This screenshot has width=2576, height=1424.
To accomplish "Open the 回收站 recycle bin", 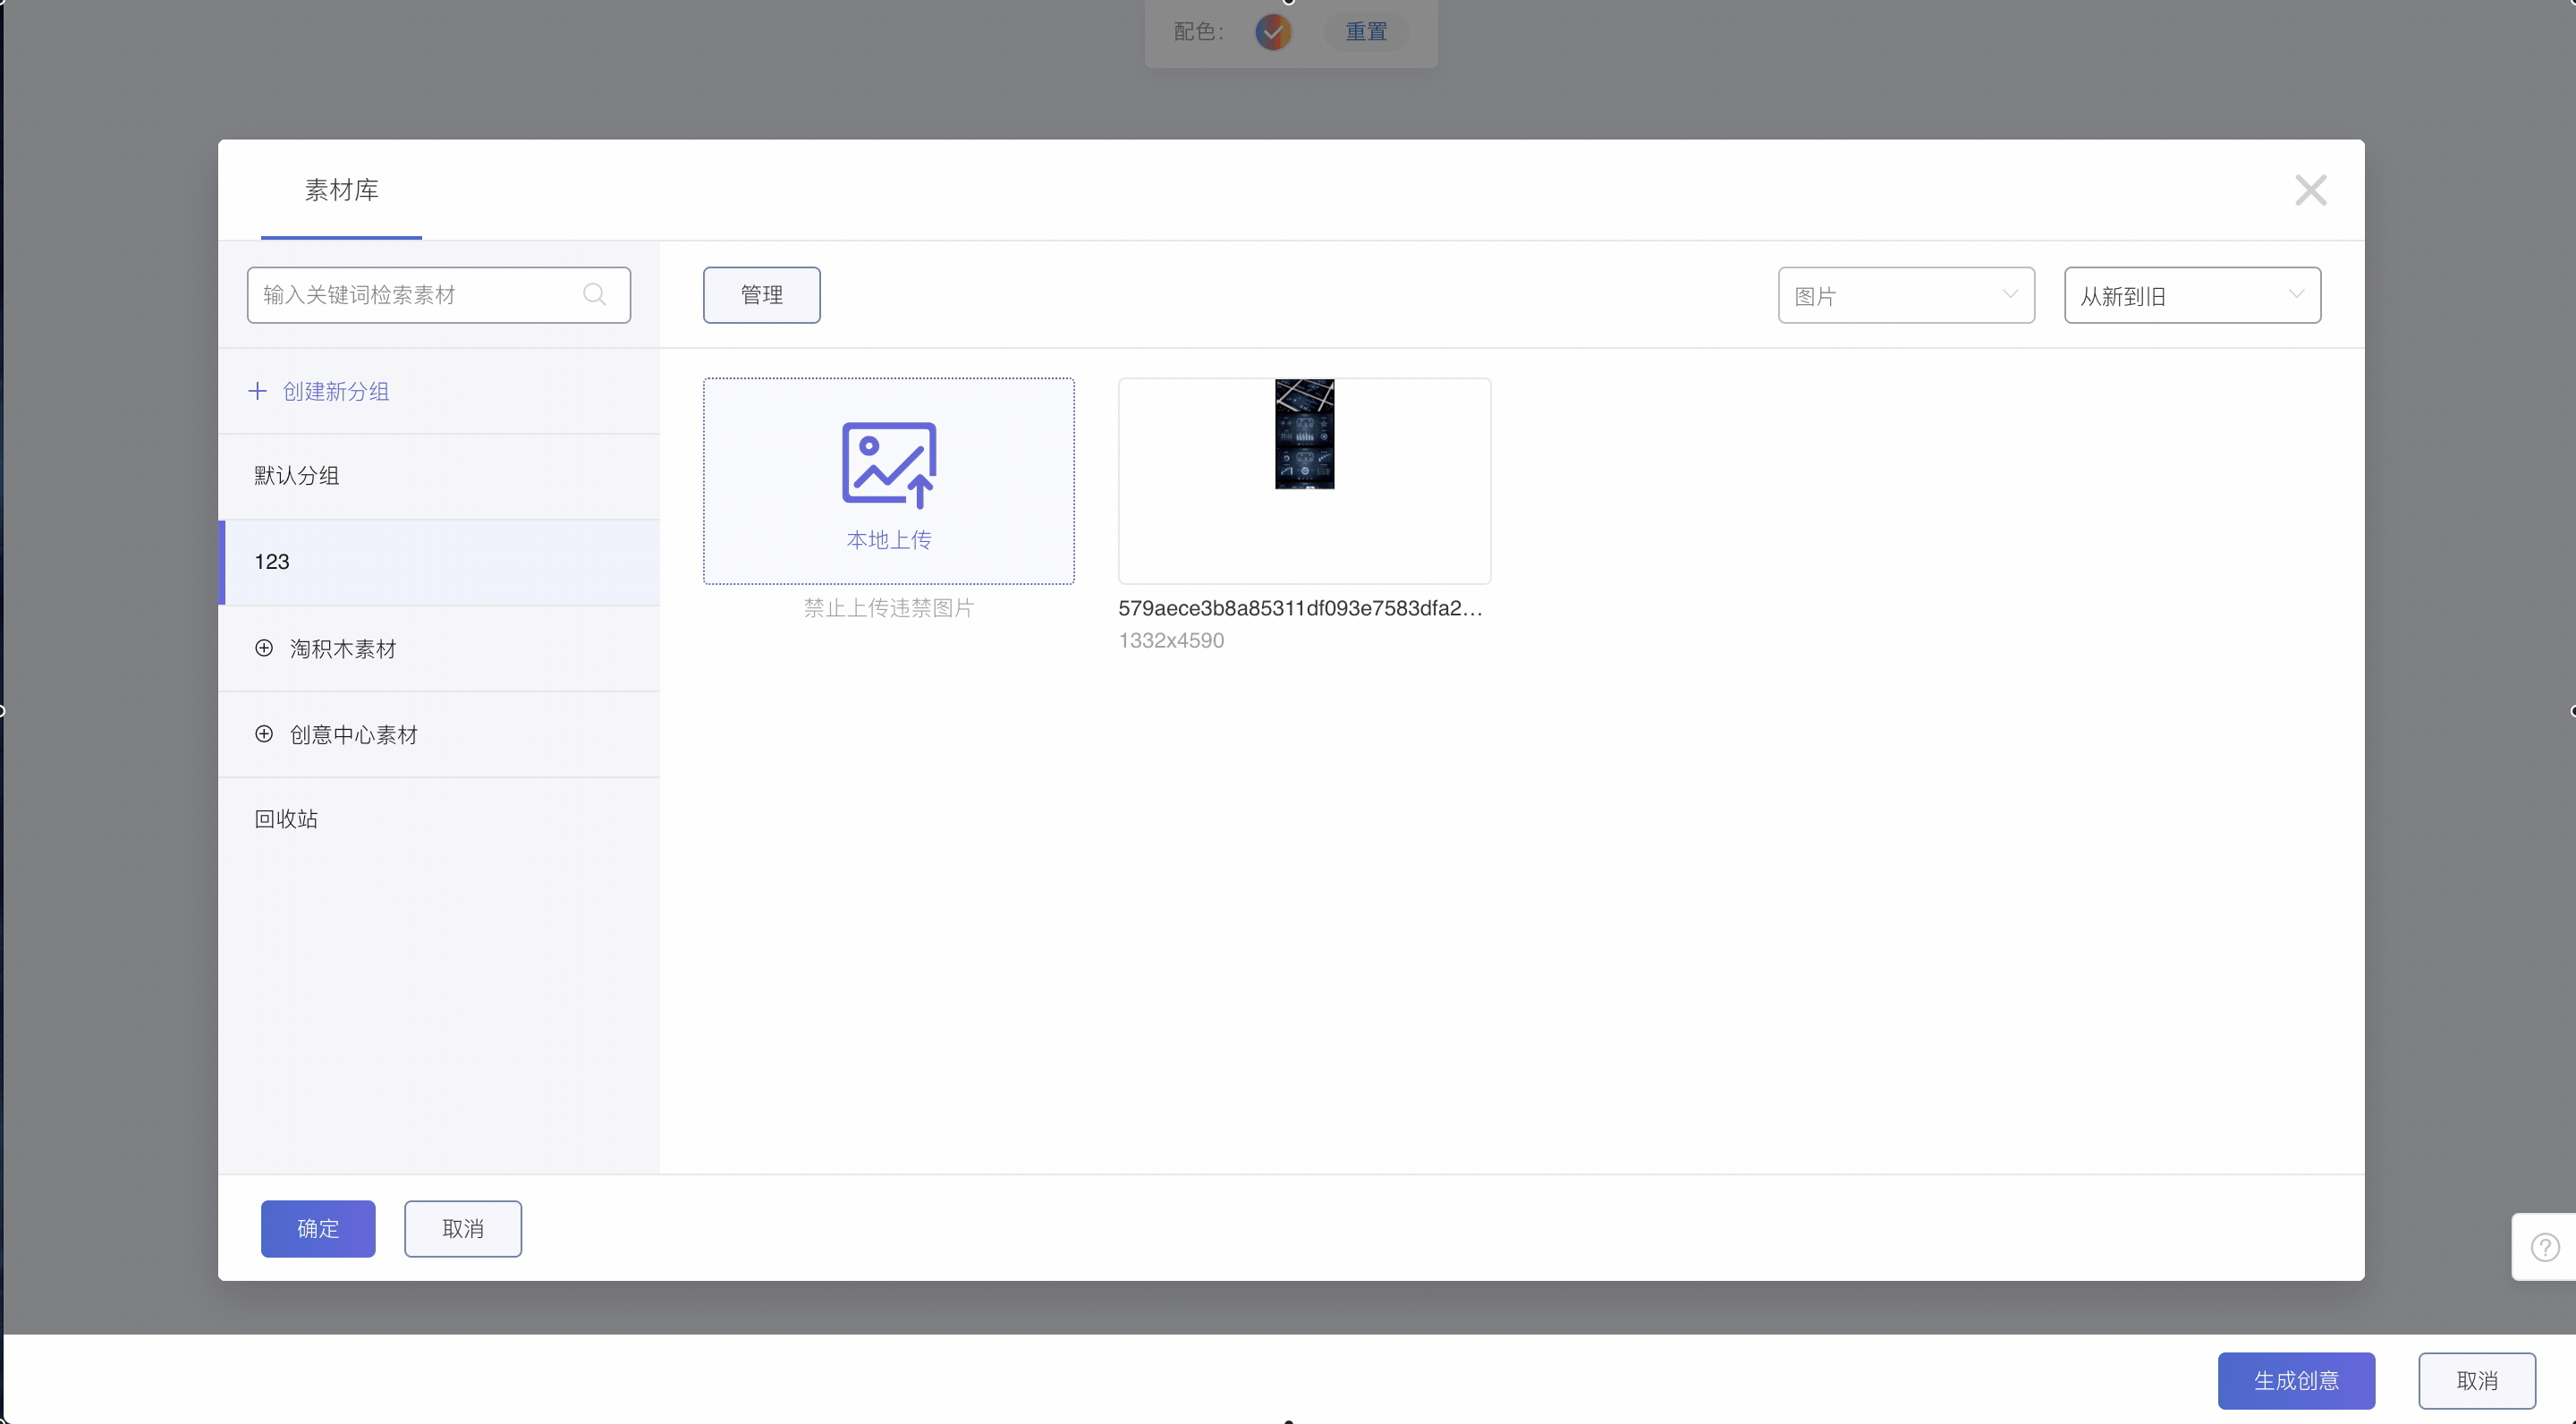I will [286, 819].
